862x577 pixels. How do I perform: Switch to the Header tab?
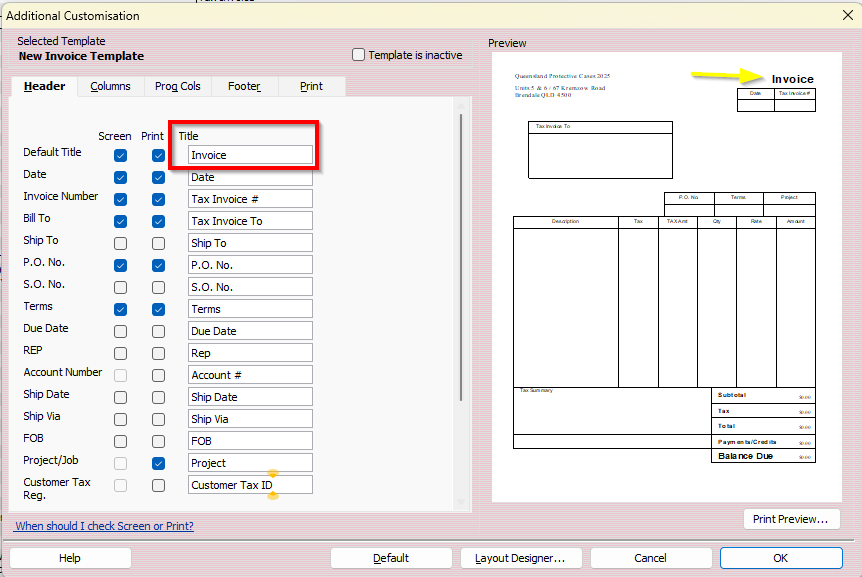point(45,86)
